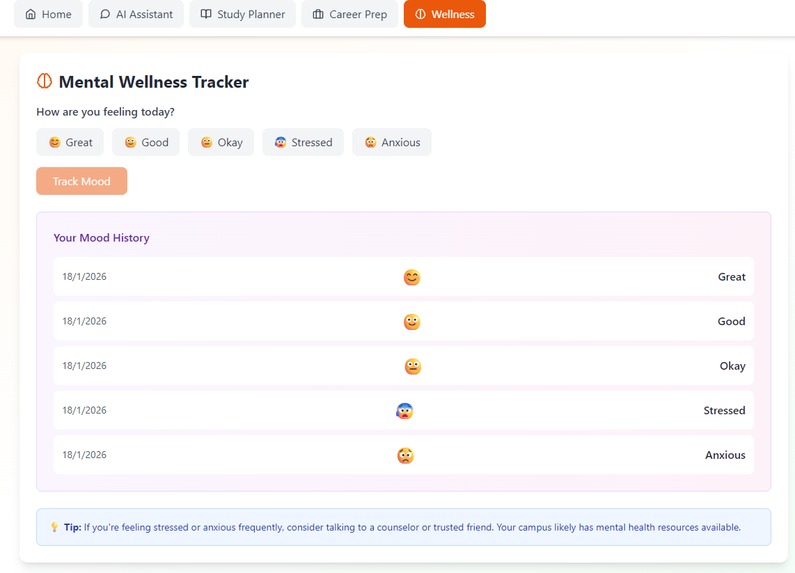Click the brain icon beside Mental Wellness Tracker
Viewport: 795px width, 573px height.
(45, 81)
